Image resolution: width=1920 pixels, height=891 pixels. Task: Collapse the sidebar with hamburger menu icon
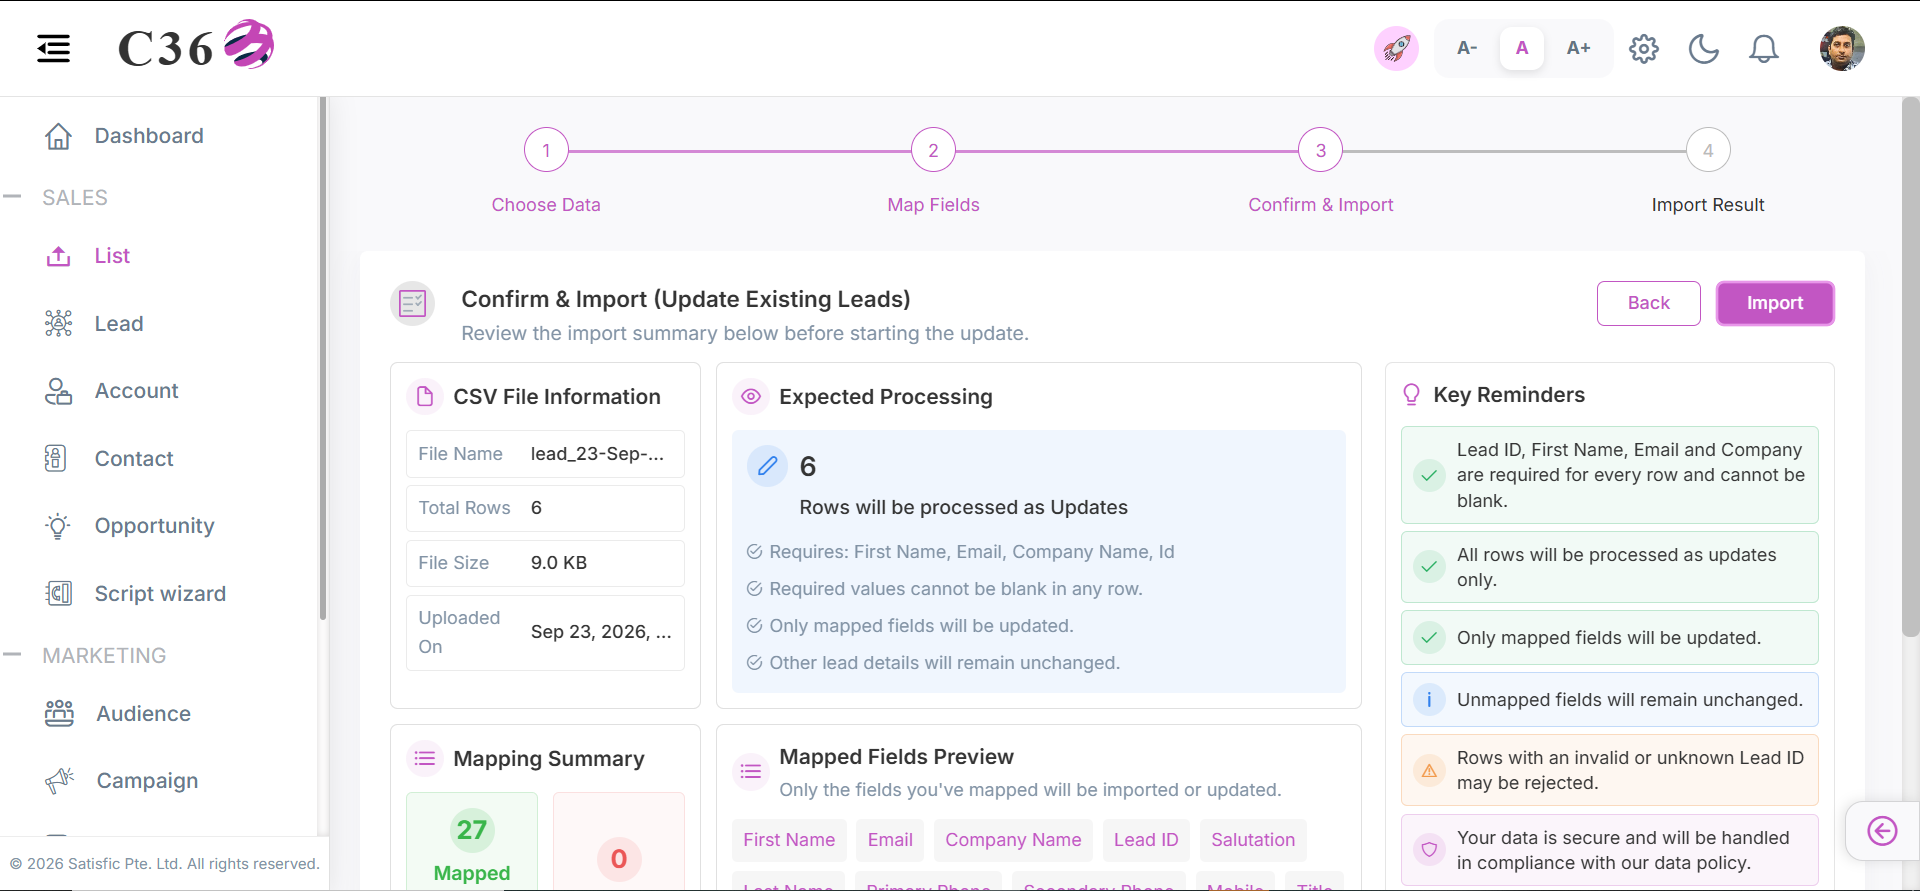[x=54, y=48]
